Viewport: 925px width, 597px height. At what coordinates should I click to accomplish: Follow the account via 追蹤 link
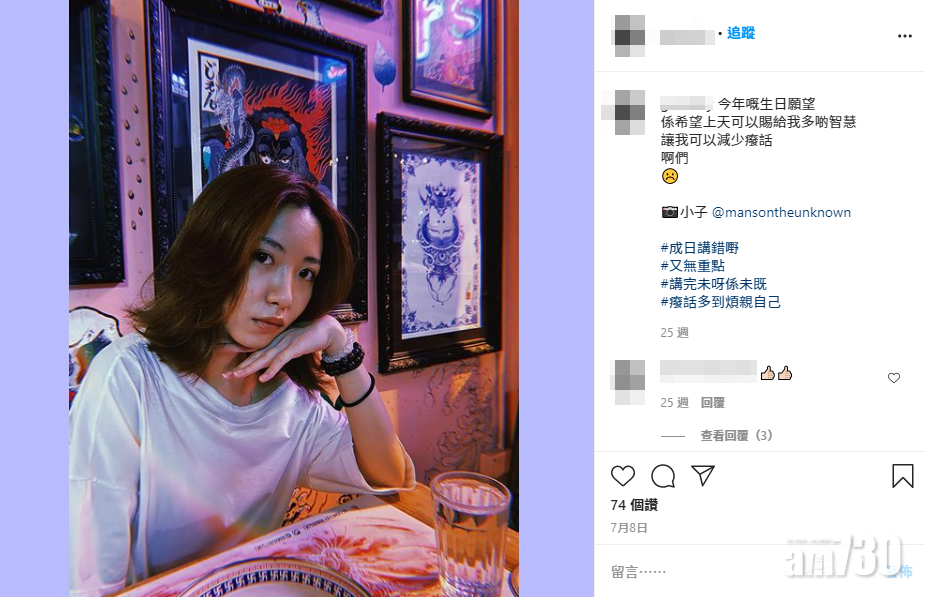741,33
